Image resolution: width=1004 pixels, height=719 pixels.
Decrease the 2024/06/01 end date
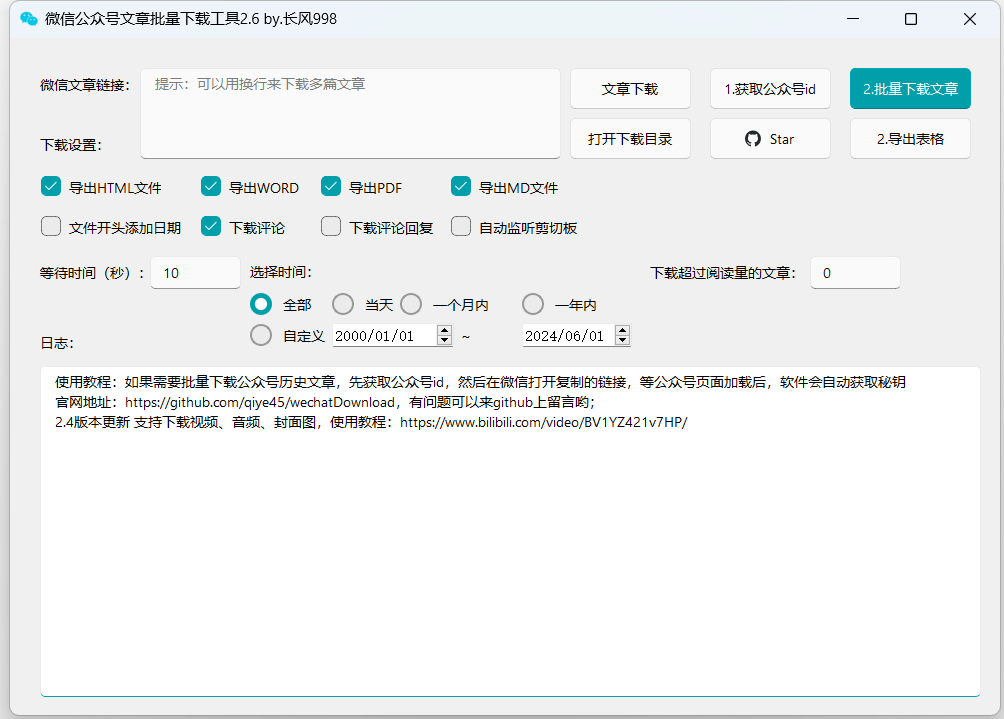622,340
